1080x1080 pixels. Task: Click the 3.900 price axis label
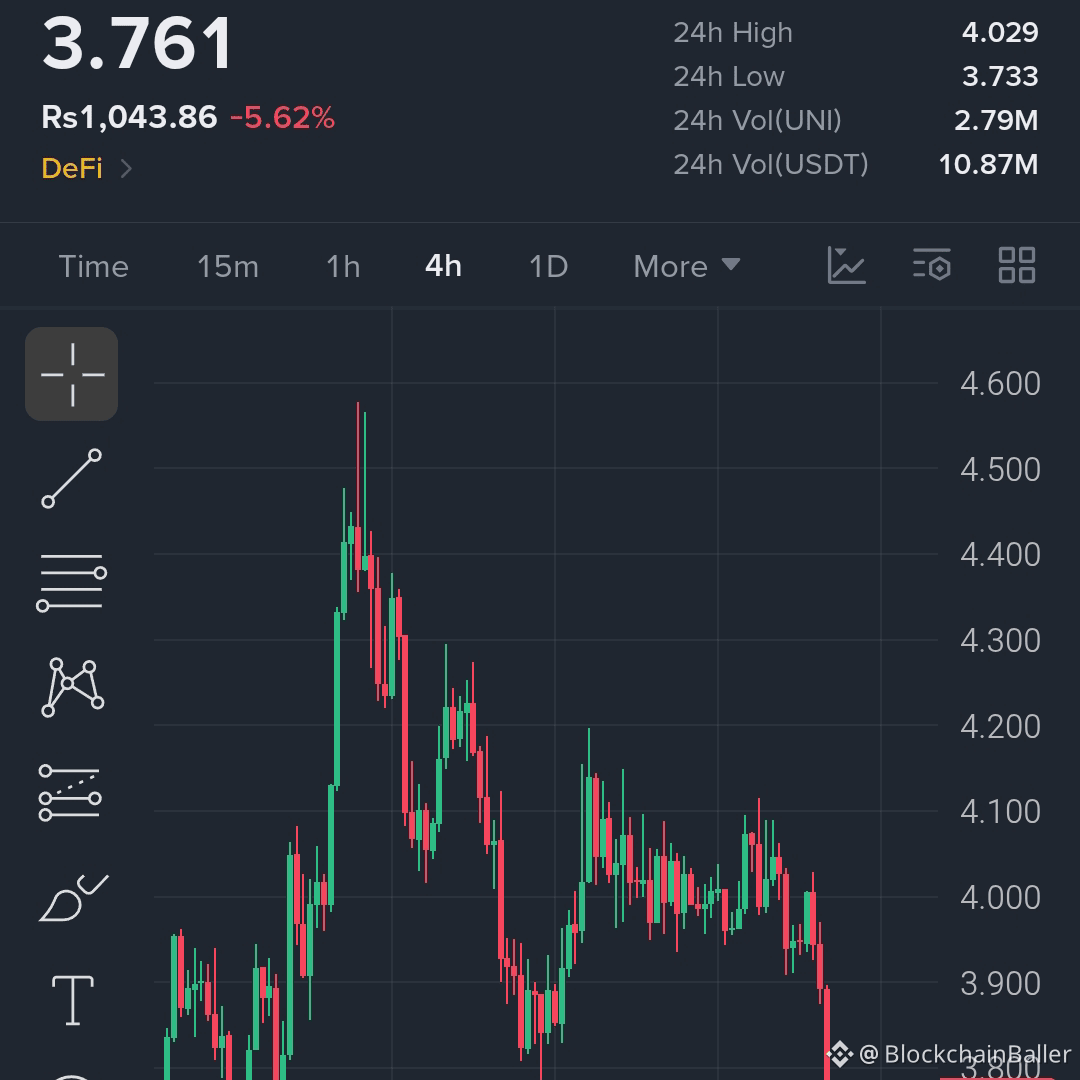[1000, 984]
